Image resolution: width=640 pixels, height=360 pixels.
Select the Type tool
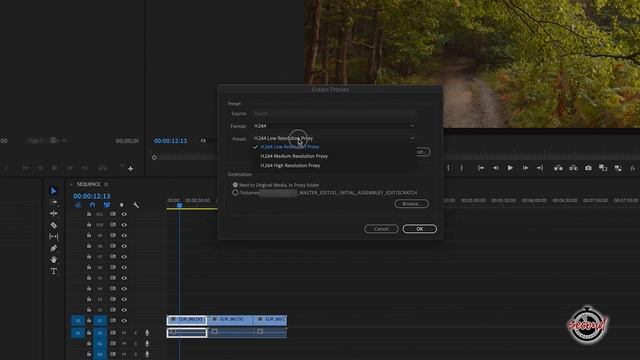53,271
